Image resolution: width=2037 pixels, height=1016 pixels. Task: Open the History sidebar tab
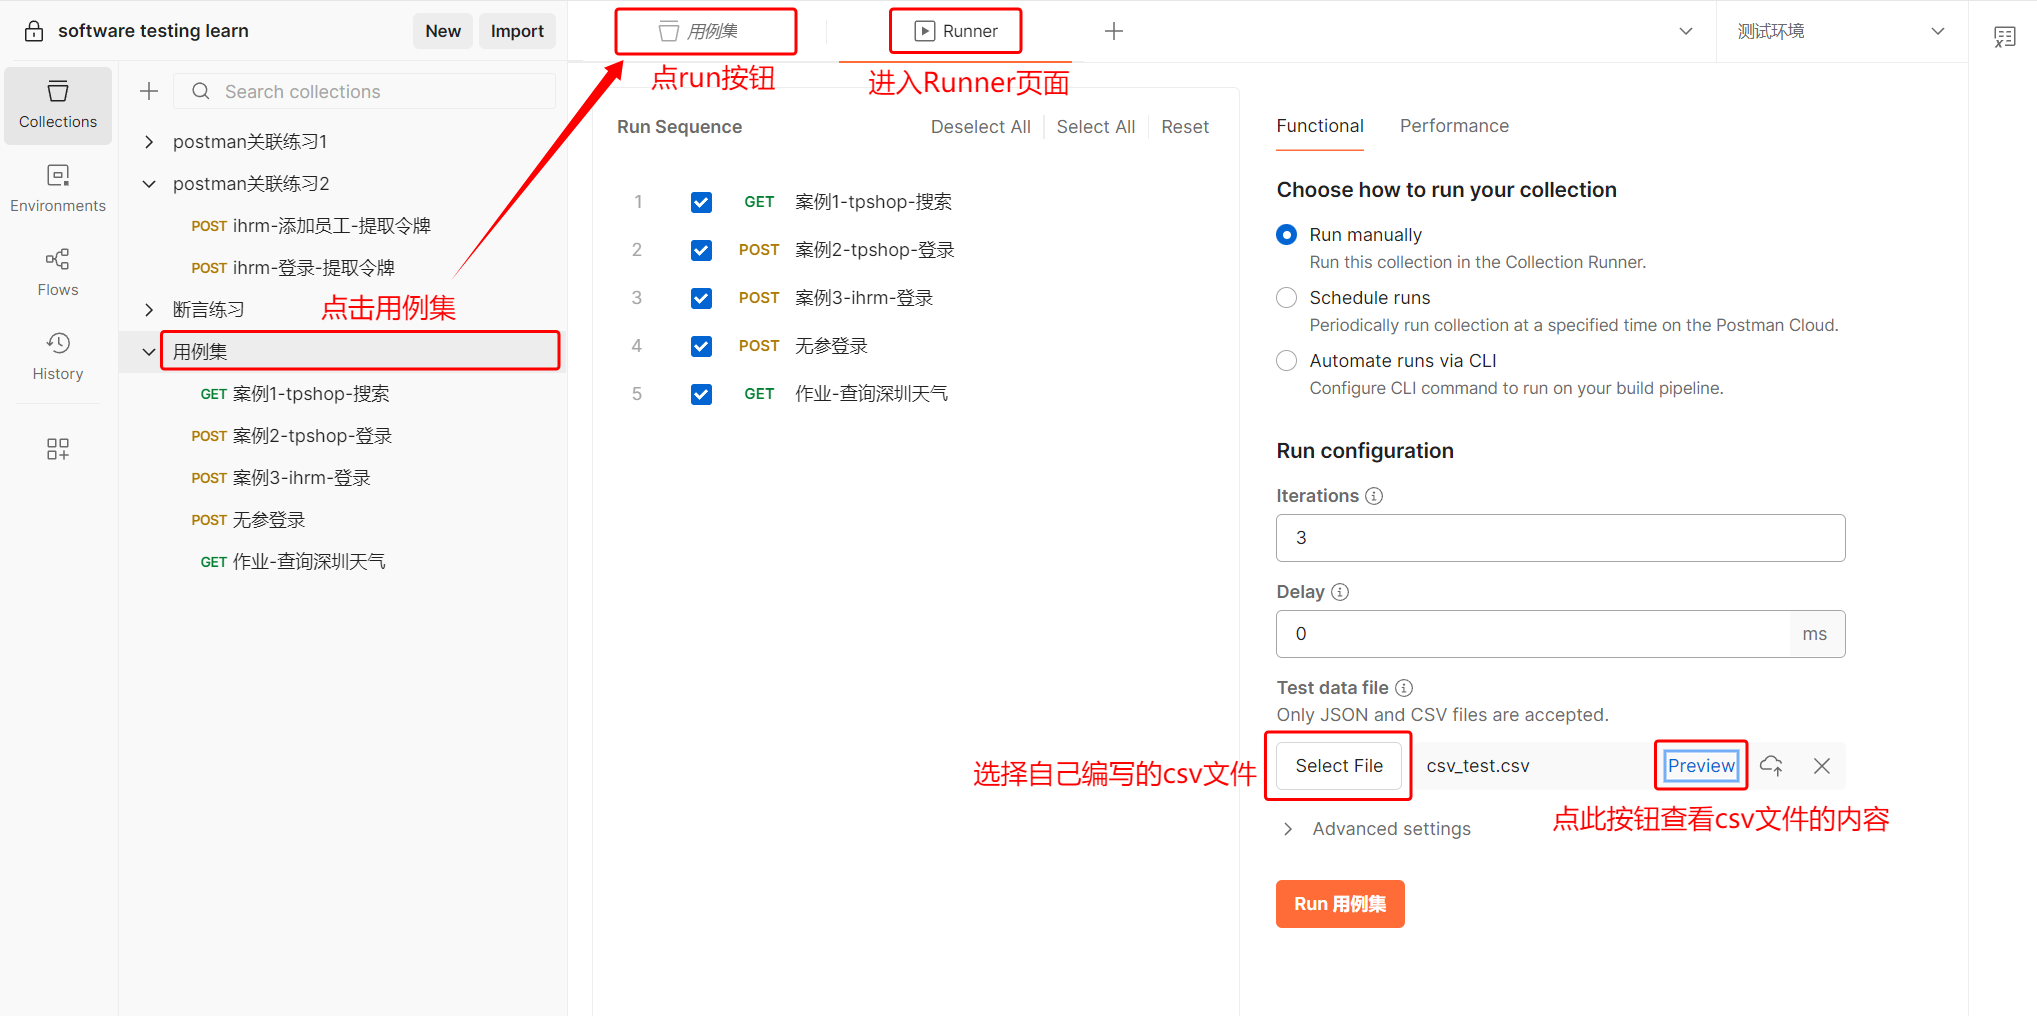point(58,357)
